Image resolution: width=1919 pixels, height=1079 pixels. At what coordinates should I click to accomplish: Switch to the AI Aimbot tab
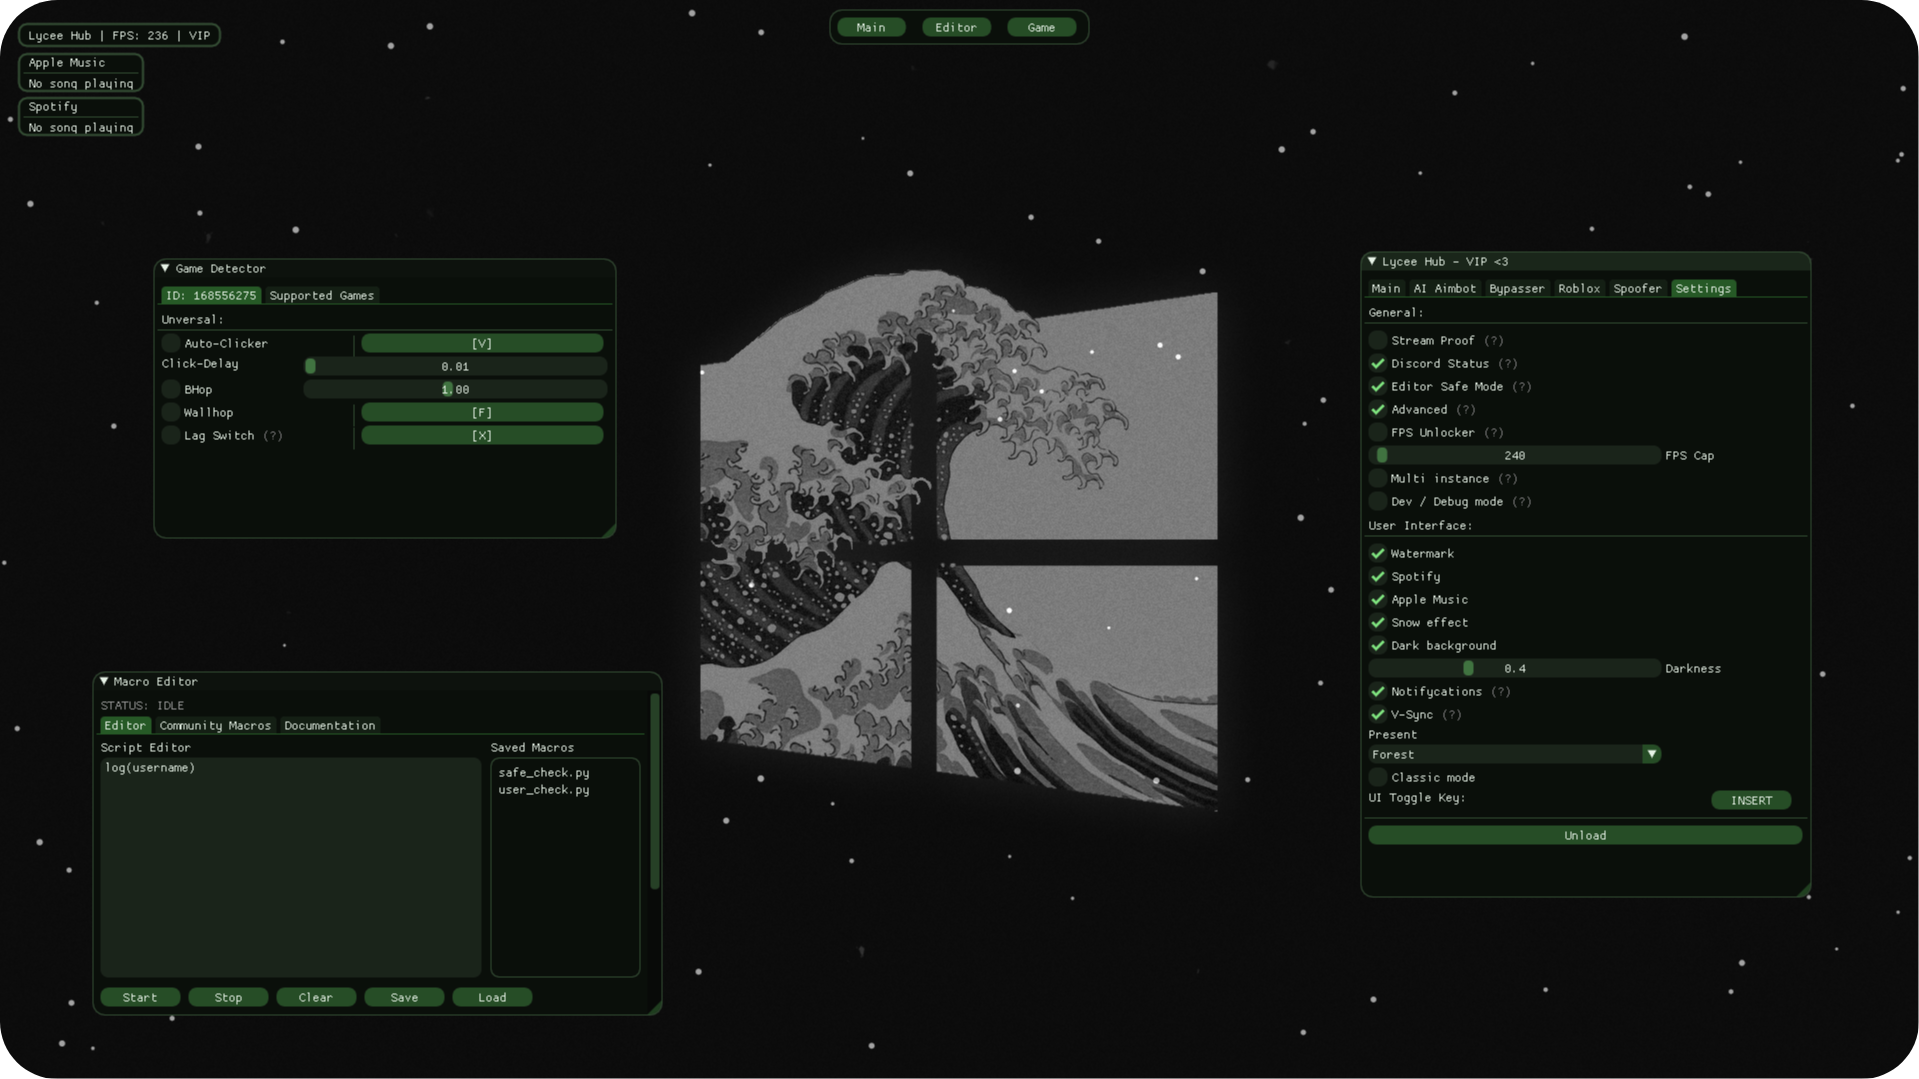coord(1444,288)
